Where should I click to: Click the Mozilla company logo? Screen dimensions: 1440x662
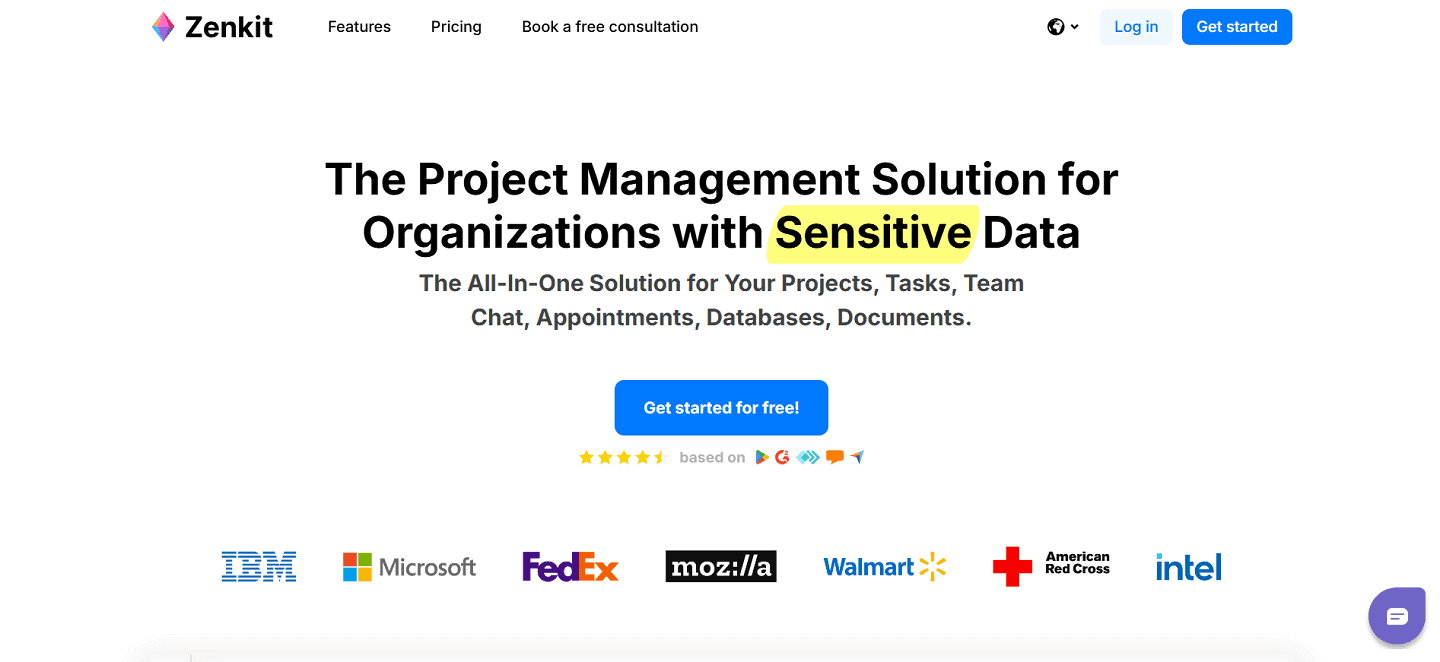(x=720, y=566)
